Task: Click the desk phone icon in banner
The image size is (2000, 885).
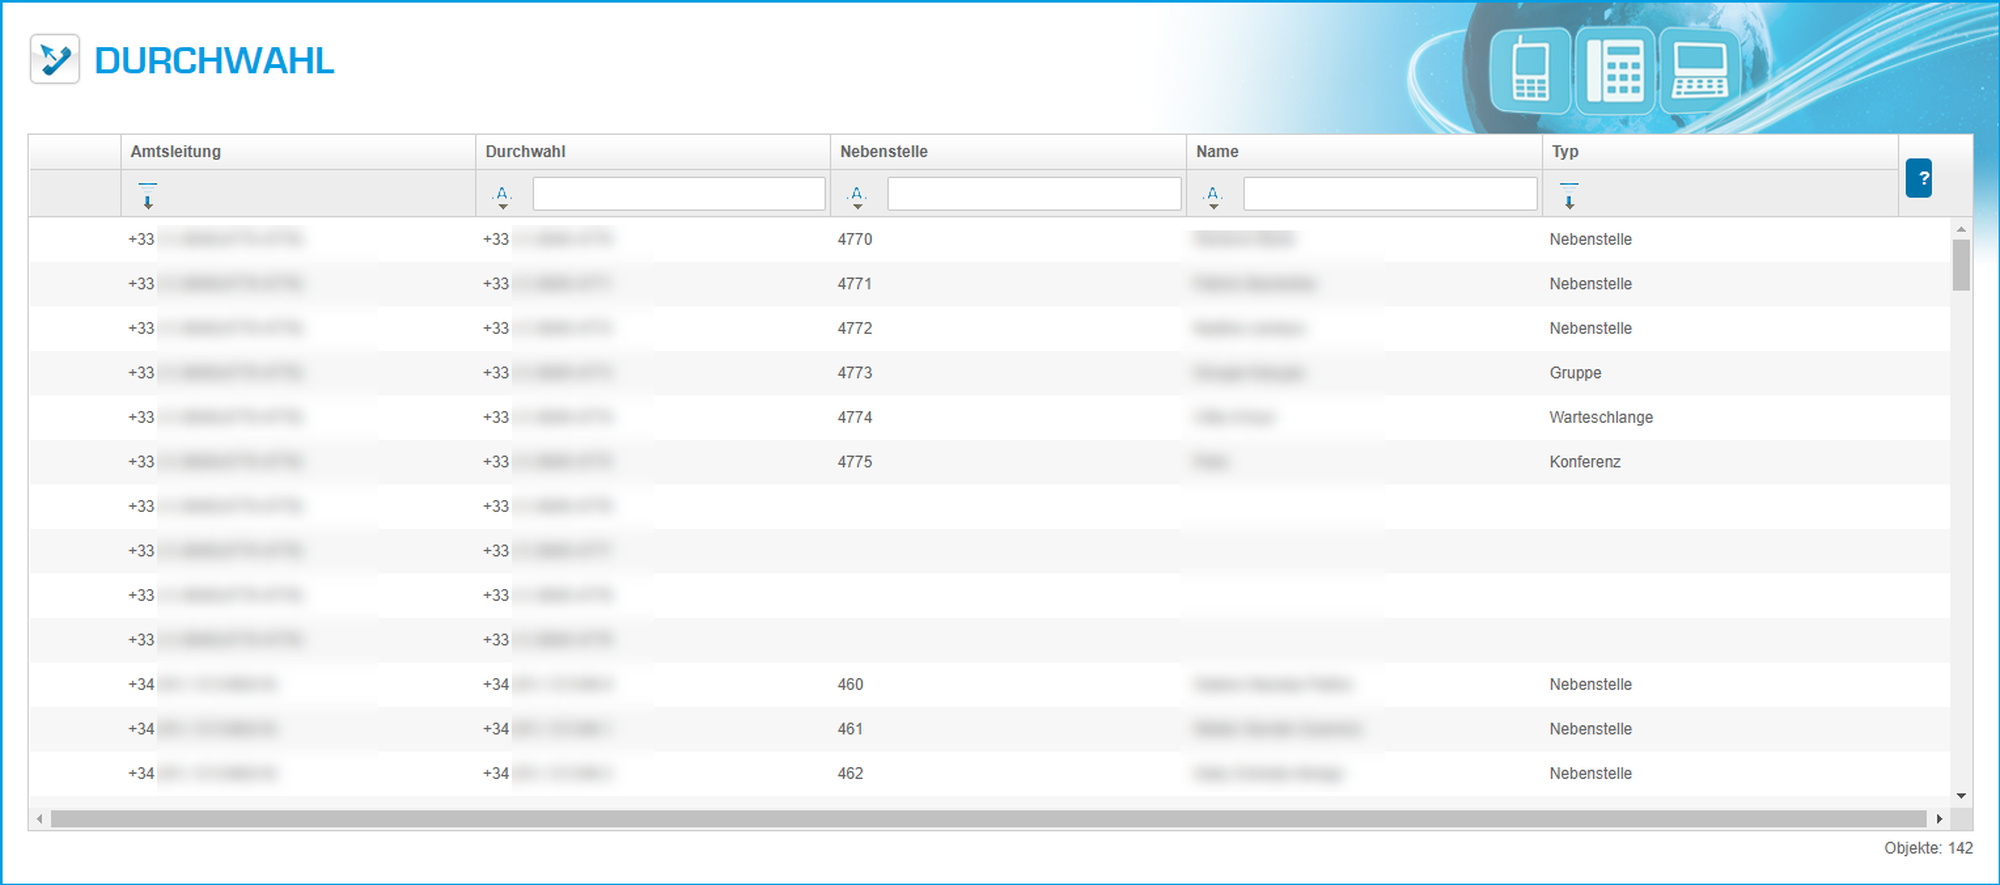Action: tap(1615, 70)
